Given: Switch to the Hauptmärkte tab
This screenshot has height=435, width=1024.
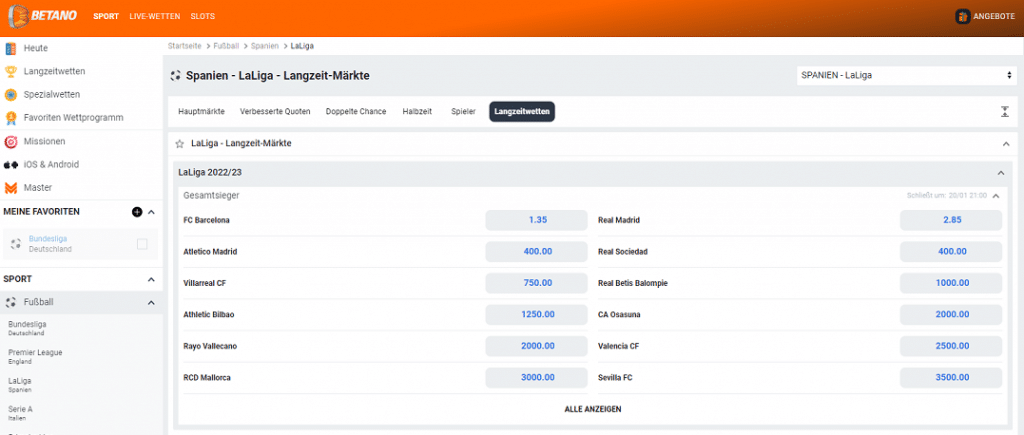Looking at the screenshot, I should pos(201,112).
